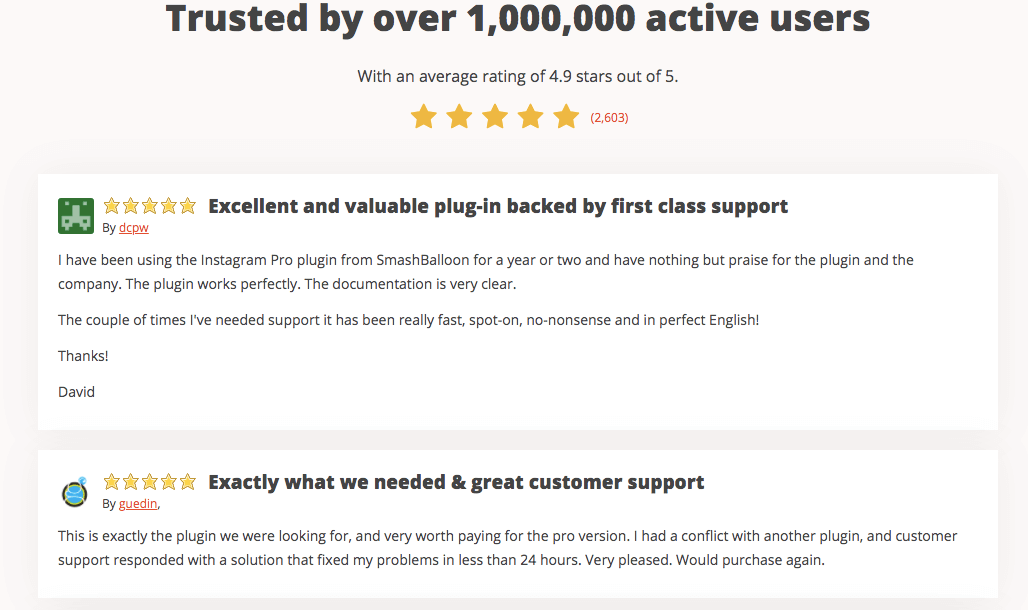
Task: Click the third large gold rating star
Action: 495,117
